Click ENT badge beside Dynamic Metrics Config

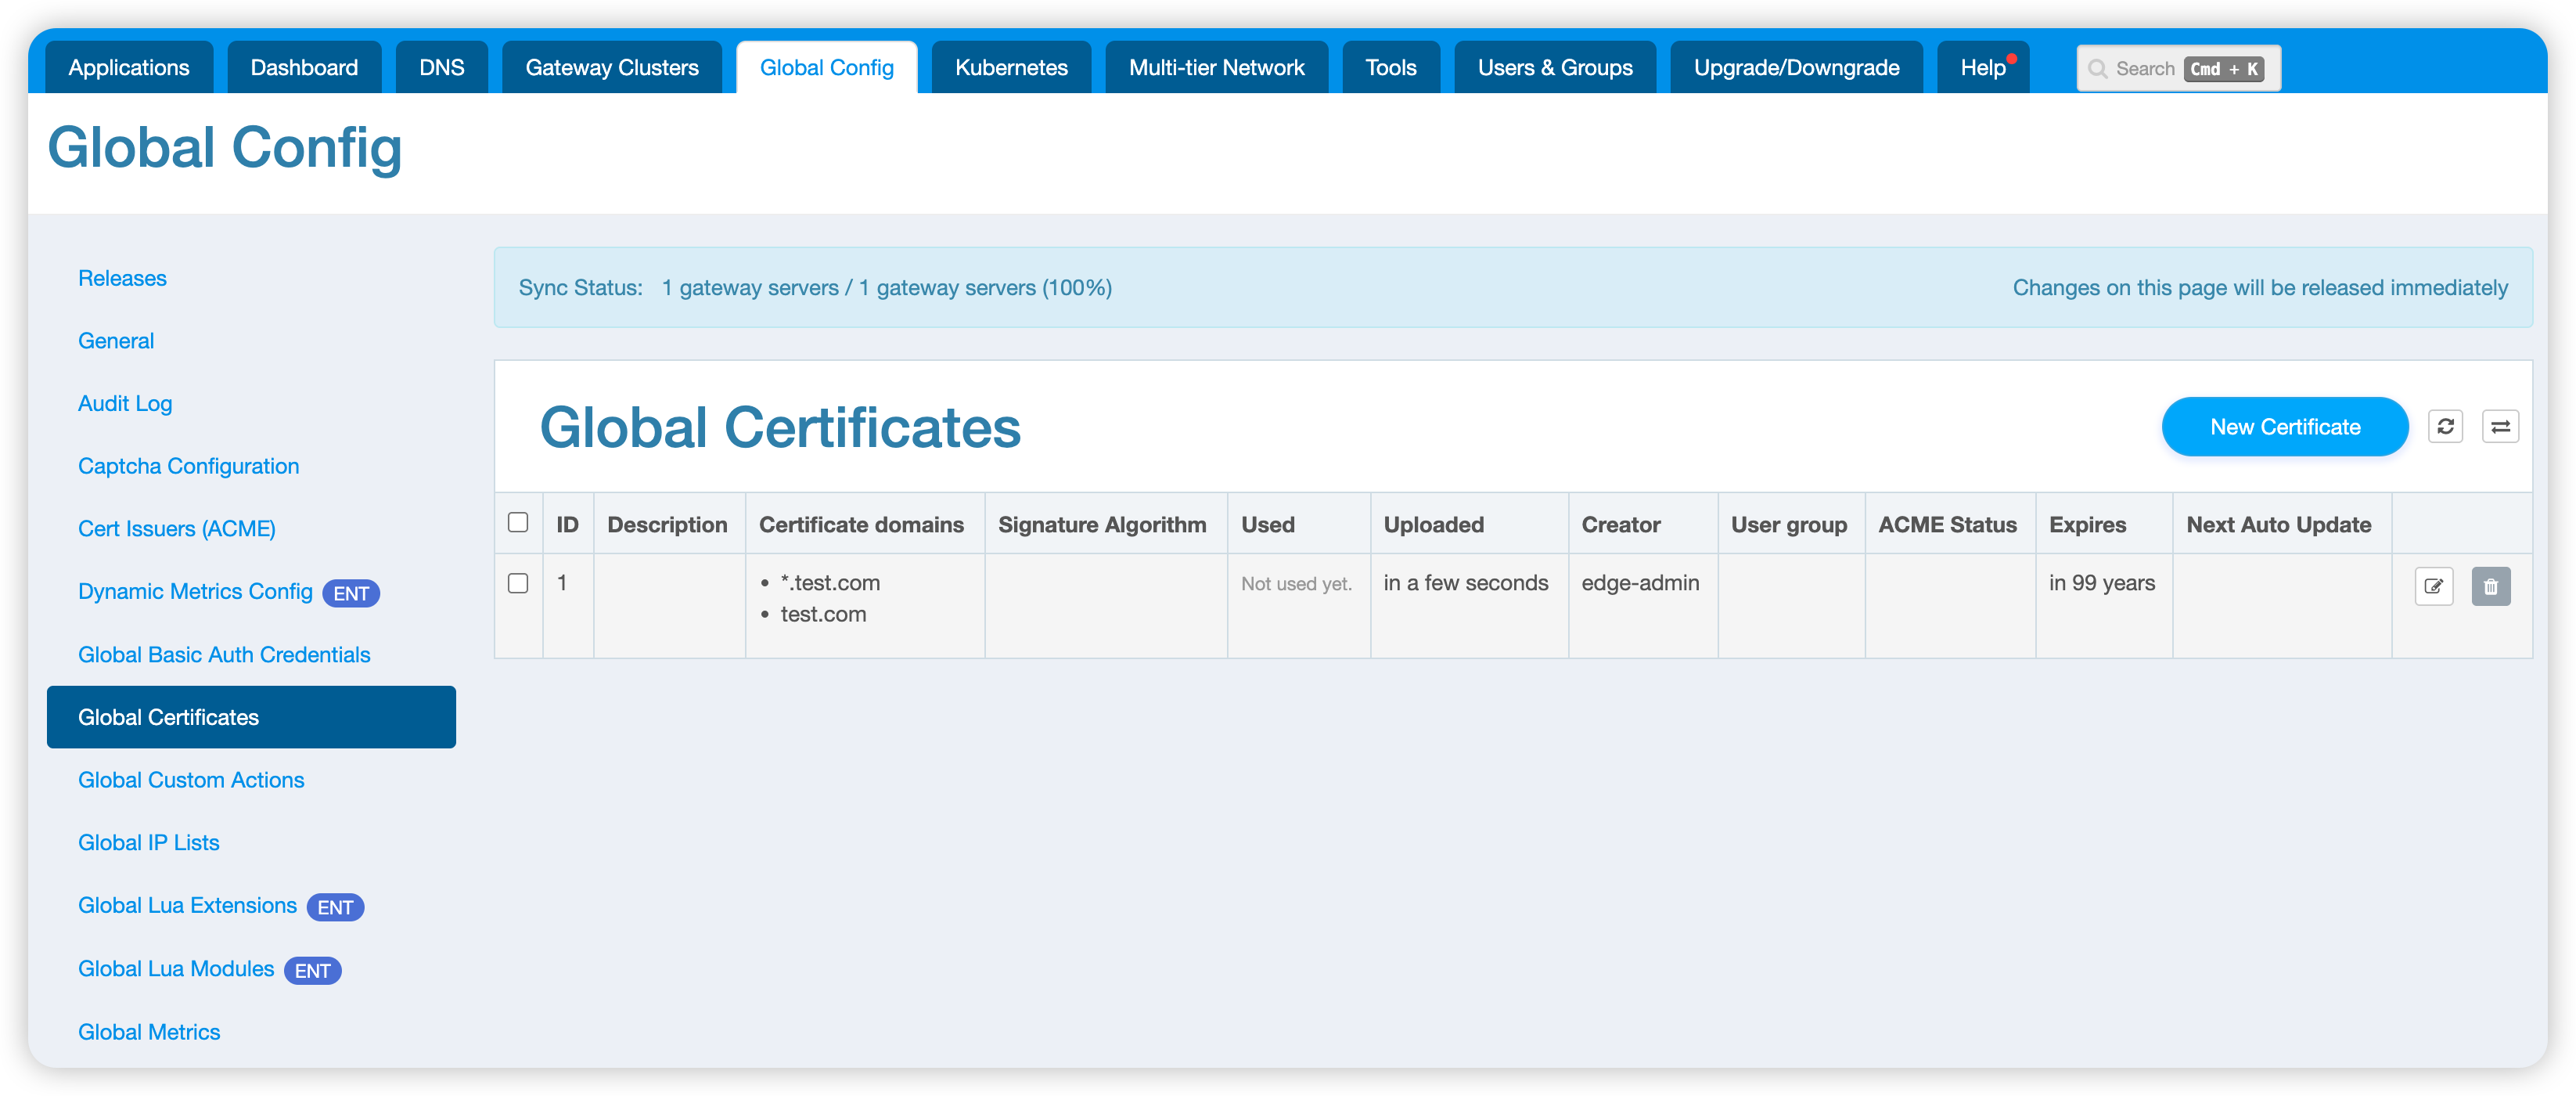351,593
